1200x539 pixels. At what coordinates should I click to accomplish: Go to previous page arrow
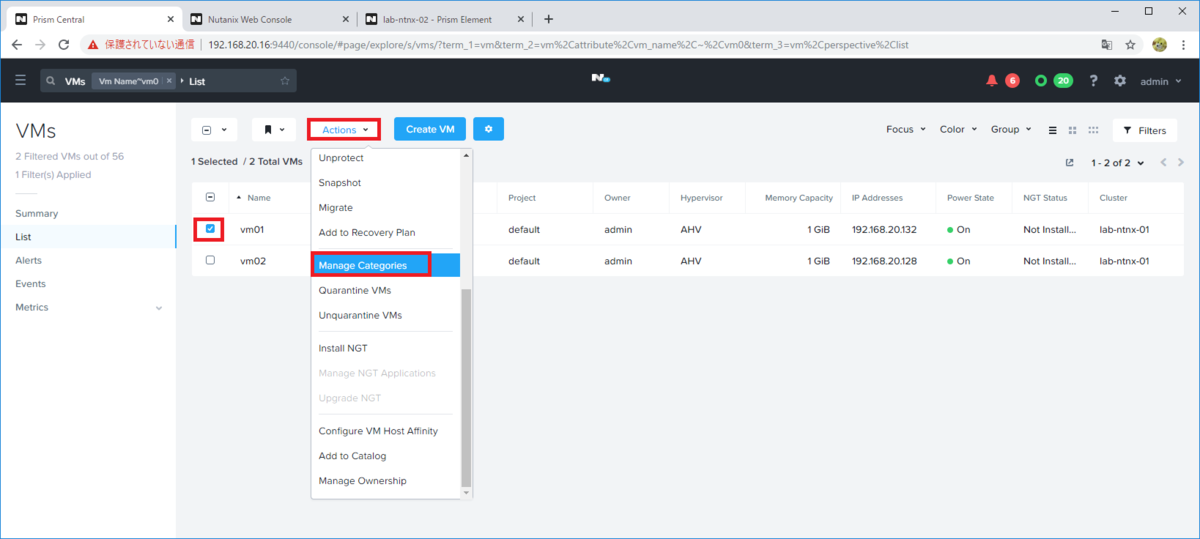point(1163,162)
